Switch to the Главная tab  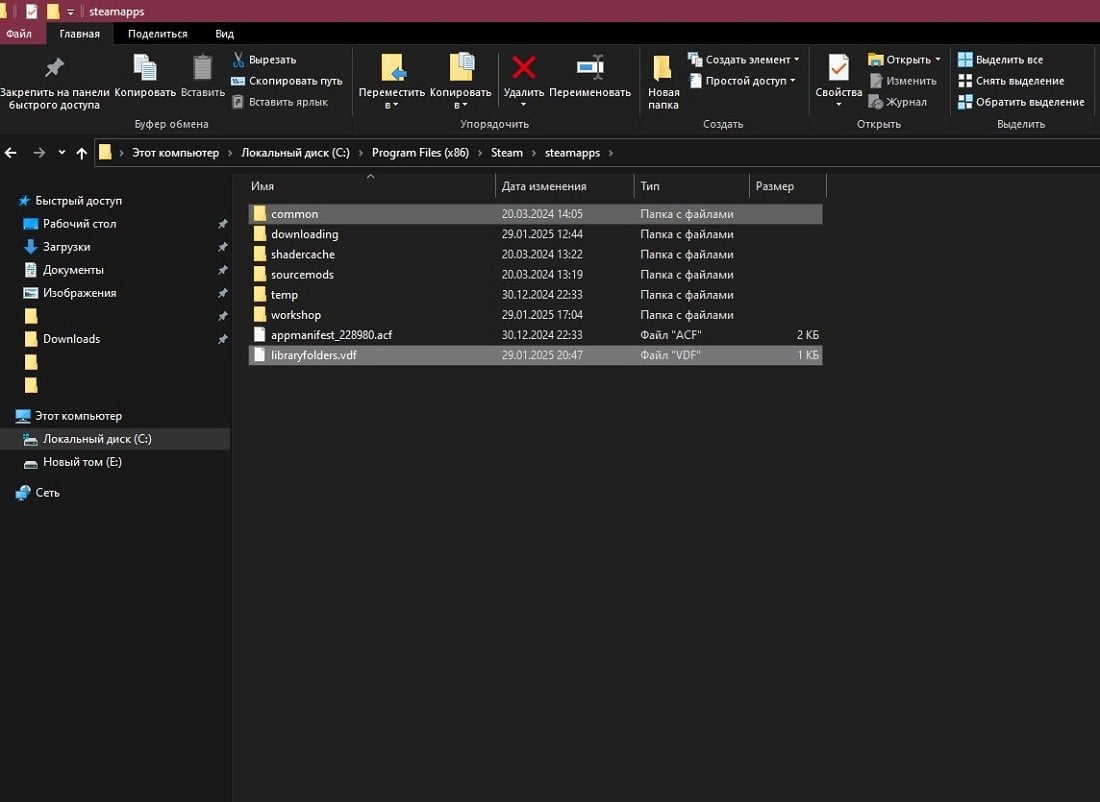[x=79, y=34]
